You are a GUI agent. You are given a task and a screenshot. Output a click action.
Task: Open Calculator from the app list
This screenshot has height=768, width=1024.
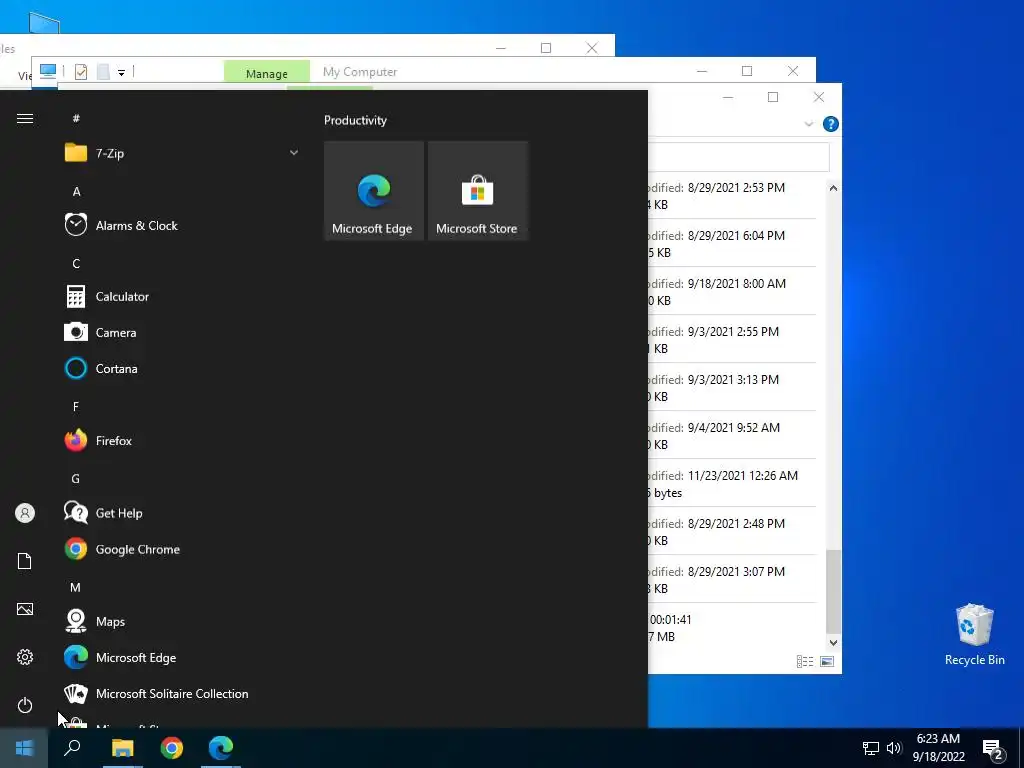tap(181, 296)
